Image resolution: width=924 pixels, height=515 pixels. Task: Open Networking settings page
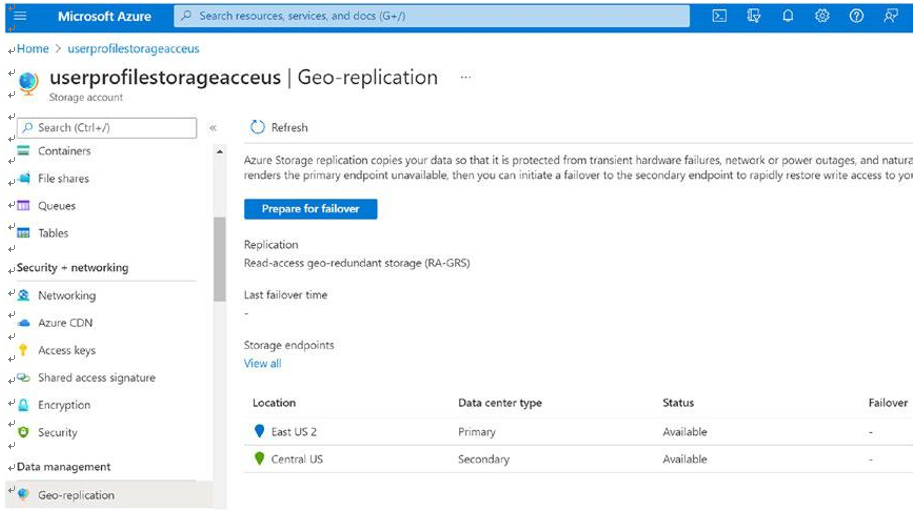click(67, 295)
